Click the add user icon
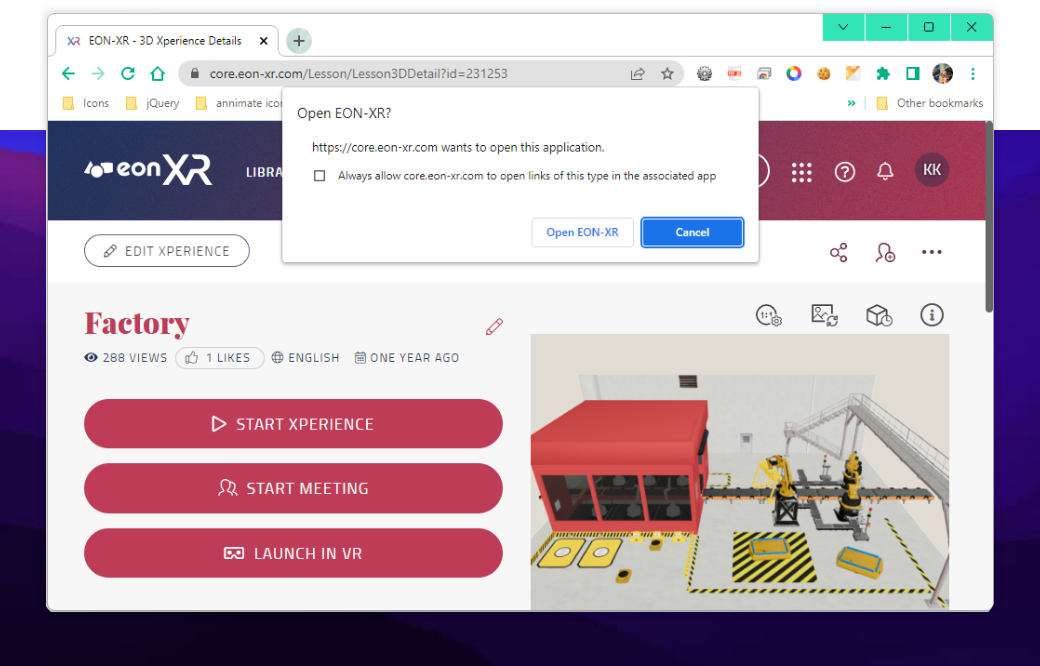Screen dimensions: 1040x666 [885, 252]
